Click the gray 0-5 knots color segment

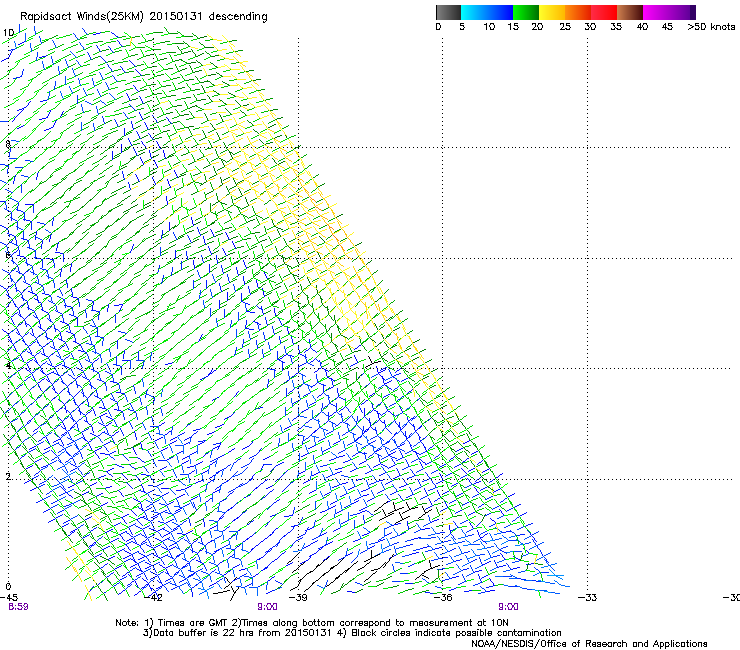tap(448, 12)
